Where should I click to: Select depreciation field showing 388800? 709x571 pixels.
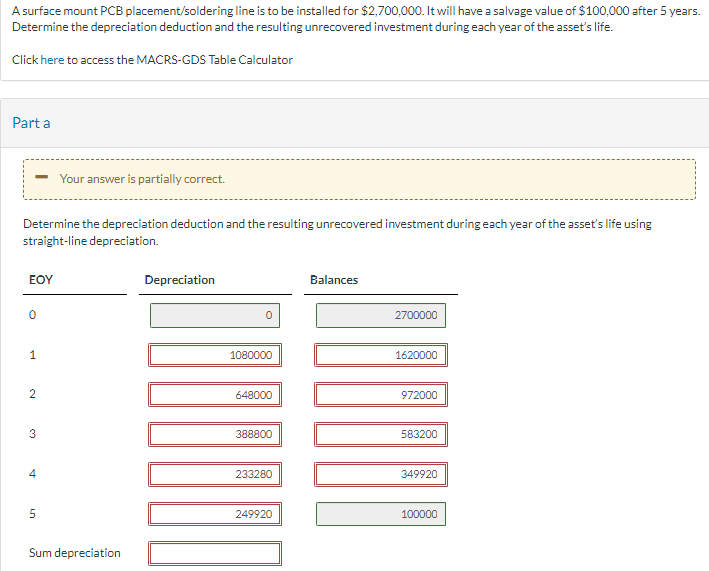click(215, 434)
